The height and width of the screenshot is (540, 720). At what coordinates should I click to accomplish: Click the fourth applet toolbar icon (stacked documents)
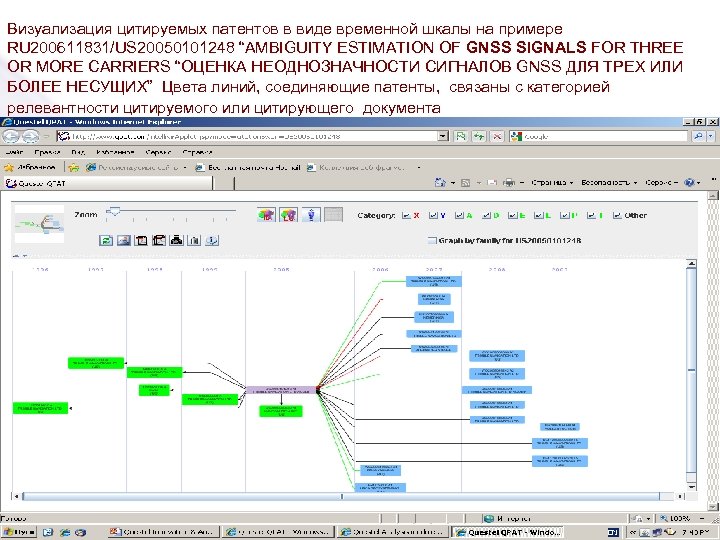tap(159, 240)
